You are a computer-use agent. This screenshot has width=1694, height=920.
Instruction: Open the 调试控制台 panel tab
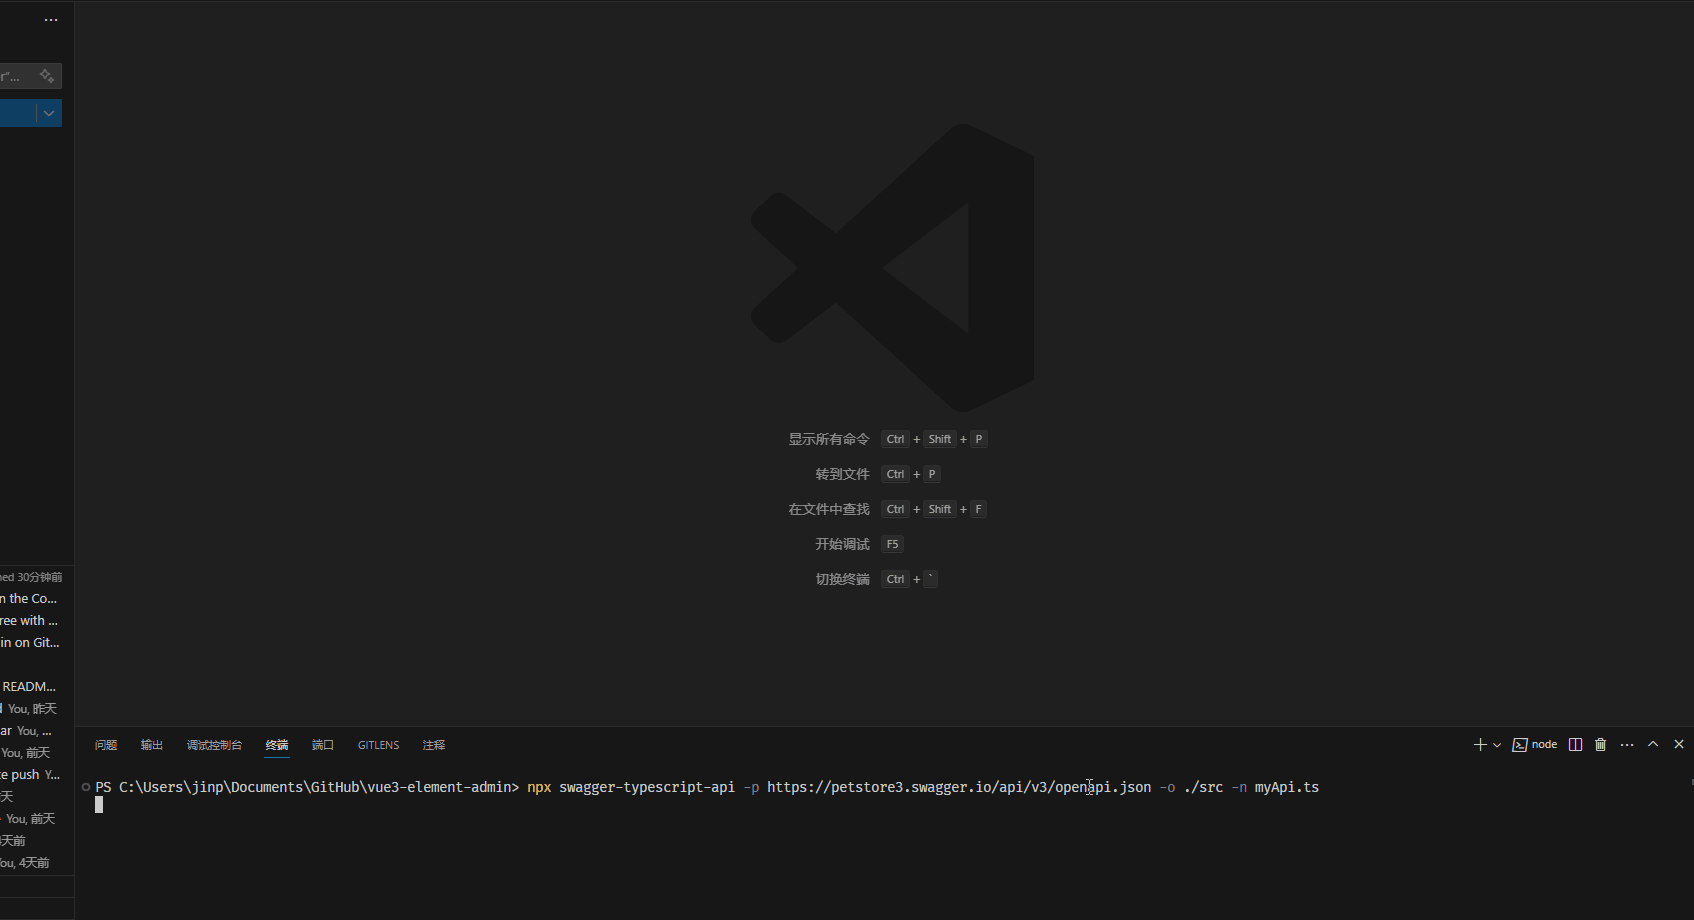coord(214,745)
